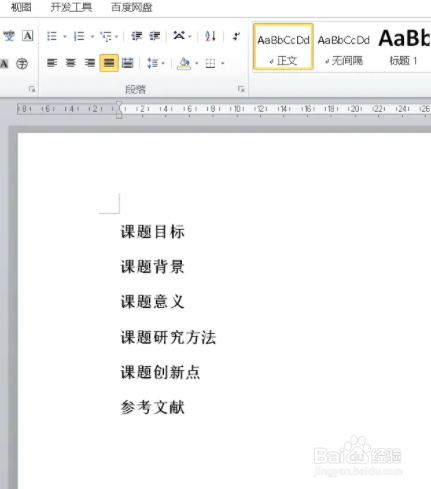
Task: Click the Sort icon
Action: (x=210, y=36)
